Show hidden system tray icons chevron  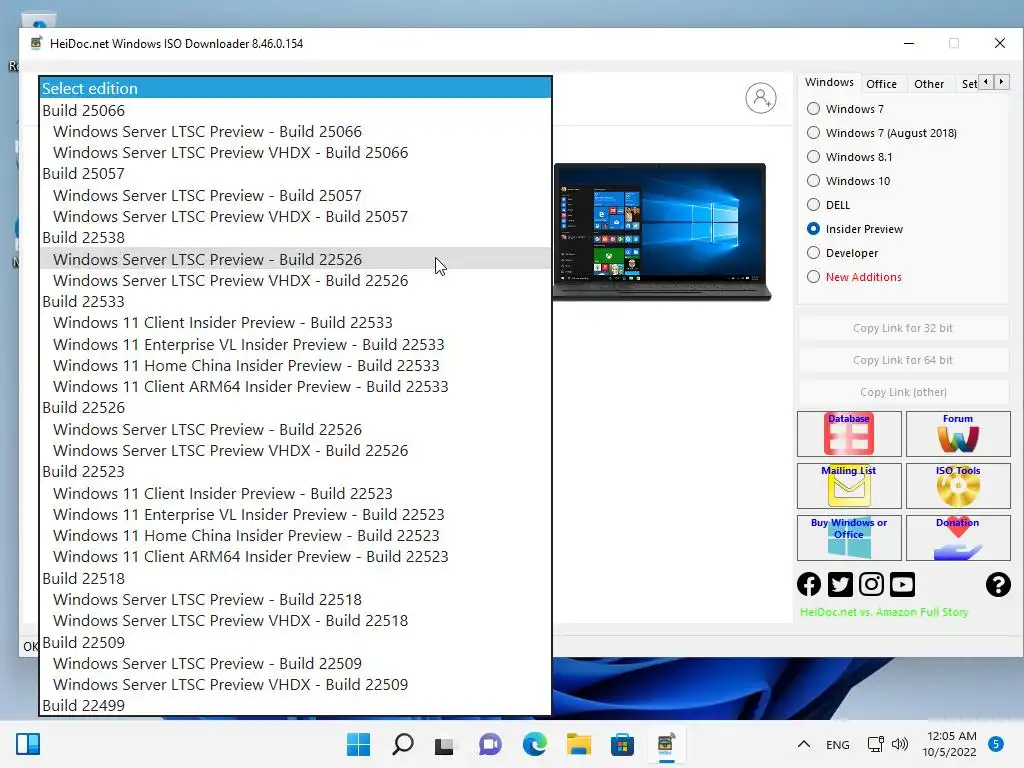click(x=804, y=744)
